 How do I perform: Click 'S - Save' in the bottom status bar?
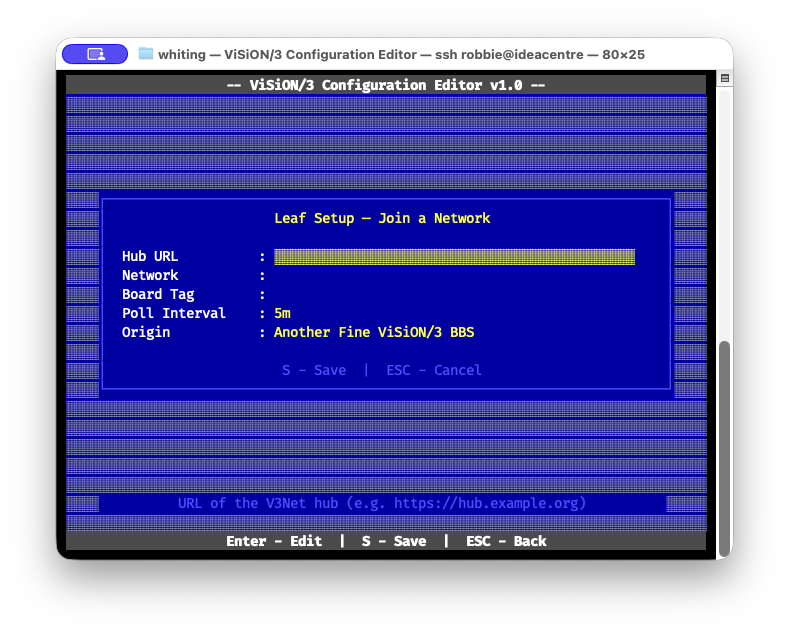pos(394,541)
